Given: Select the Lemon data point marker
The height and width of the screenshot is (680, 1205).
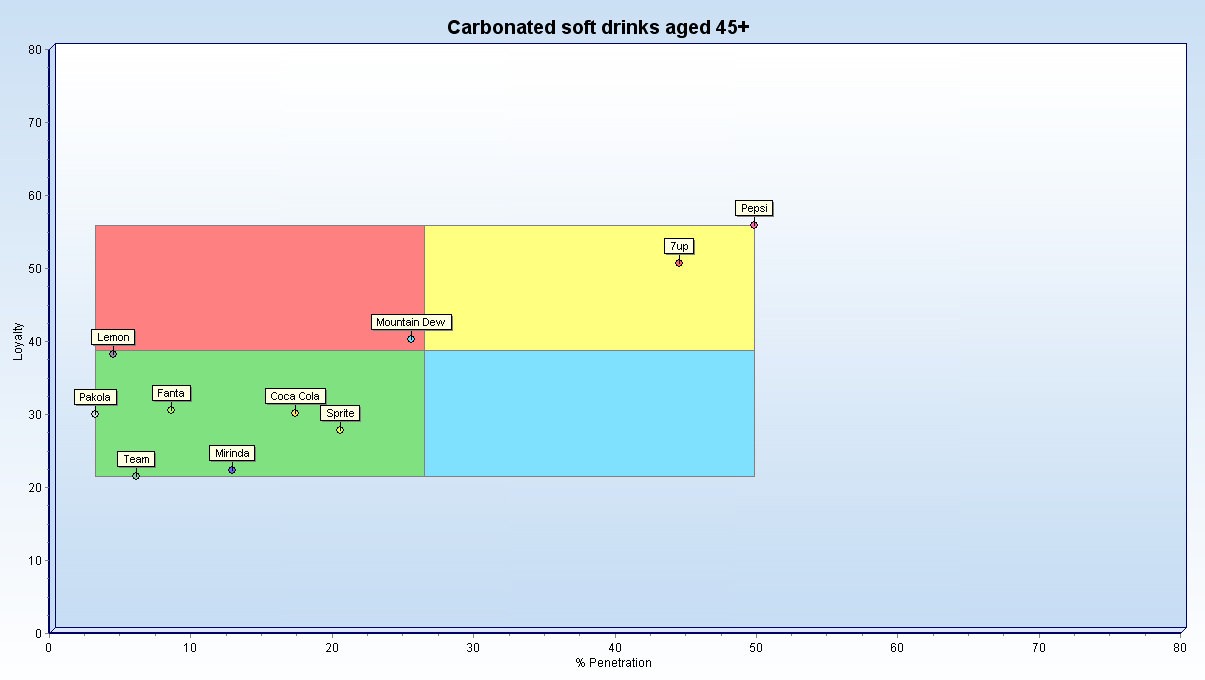Looking at the screenshot, I should (113, 354).
